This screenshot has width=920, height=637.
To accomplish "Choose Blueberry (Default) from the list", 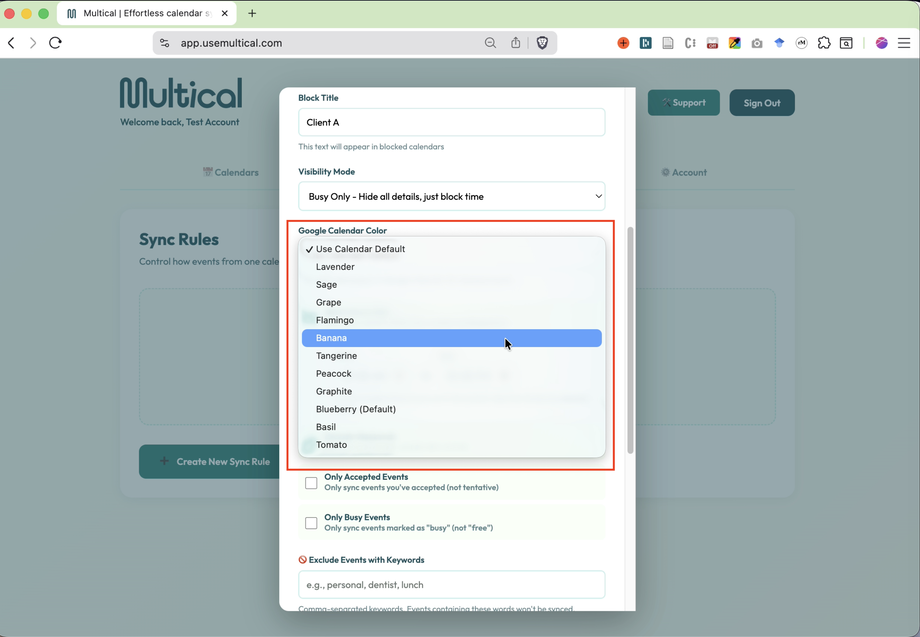I will click(x=451, y=409).
